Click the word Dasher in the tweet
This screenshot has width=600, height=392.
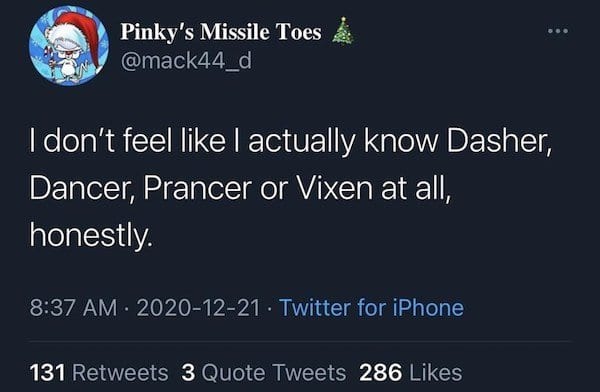click(499, 142)
